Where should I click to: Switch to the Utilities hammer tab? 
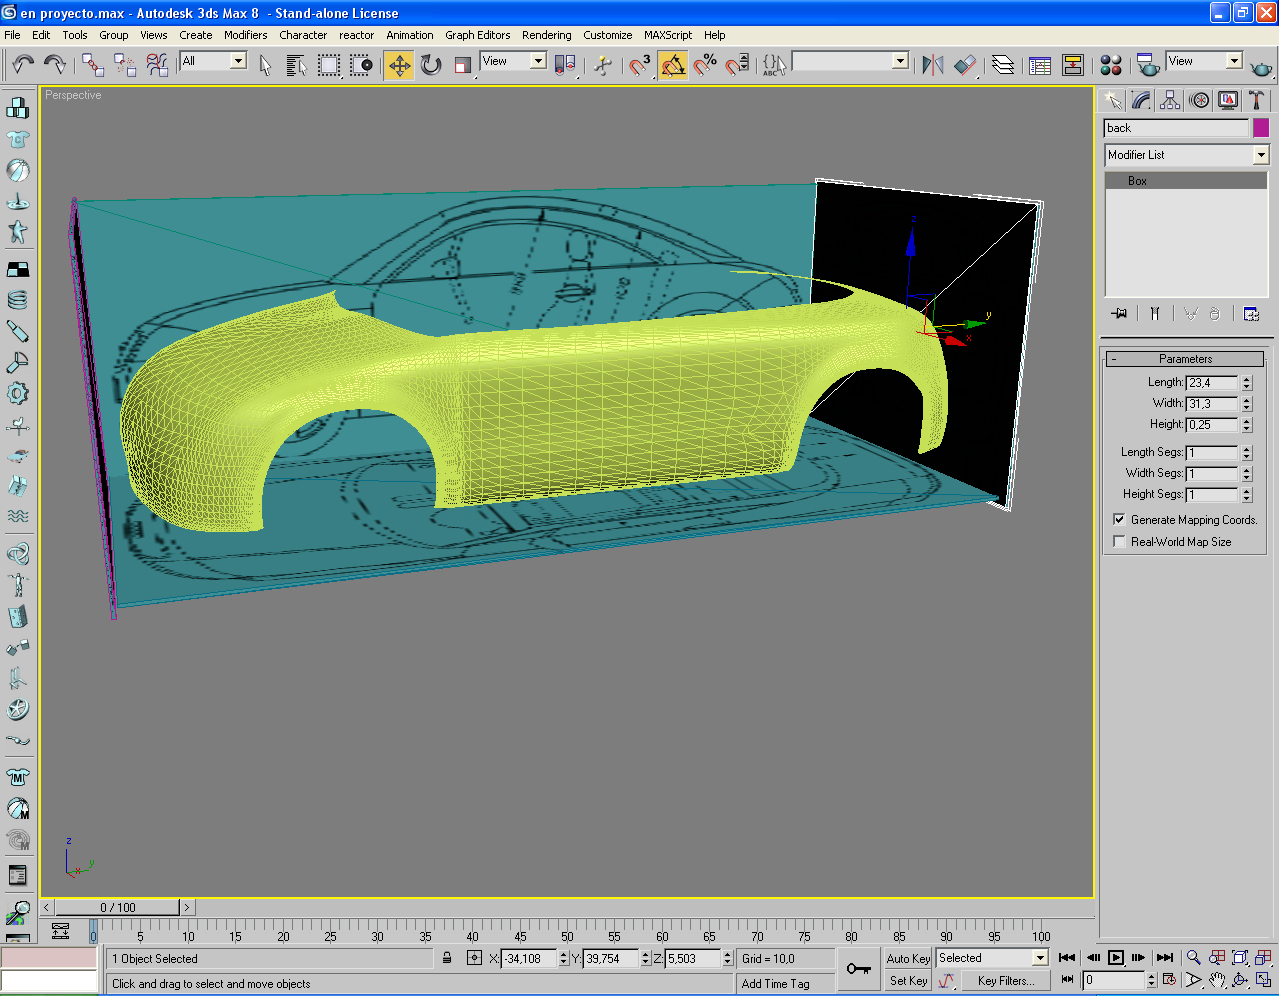click(1257, 100)
